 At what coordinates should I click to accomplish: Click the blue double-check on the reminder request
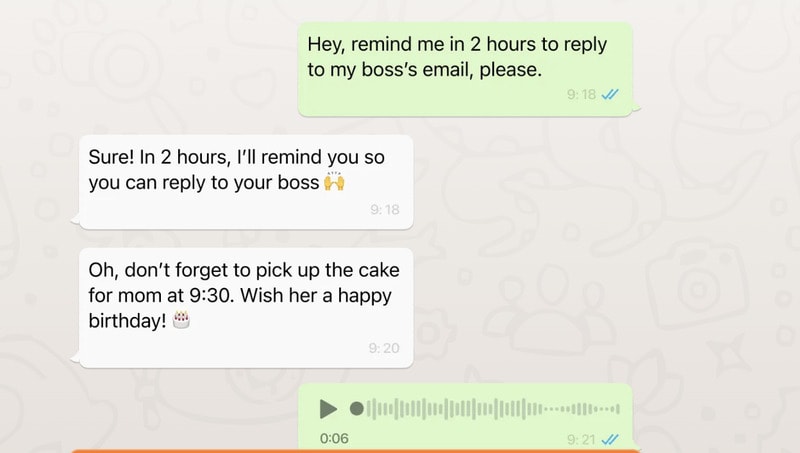pyautogui.click(x=610, y=94)
